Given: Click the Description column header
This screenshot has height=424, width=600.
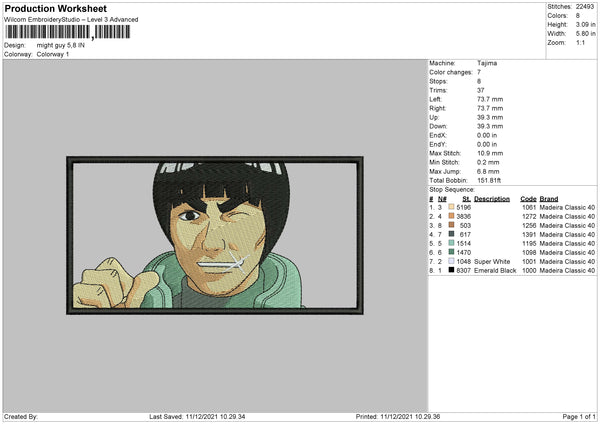Looking at the screenshot, I should click(x=492, y=198).
